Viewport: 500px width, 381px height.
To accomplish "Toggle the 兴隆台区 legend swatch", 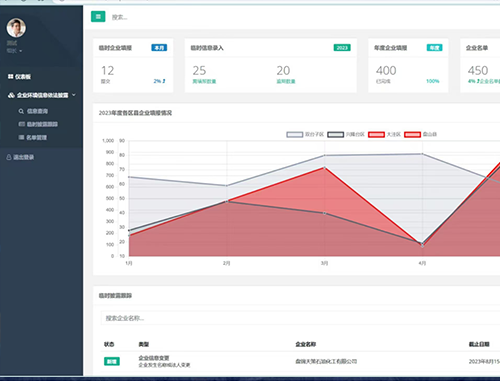I will (335, 134).
